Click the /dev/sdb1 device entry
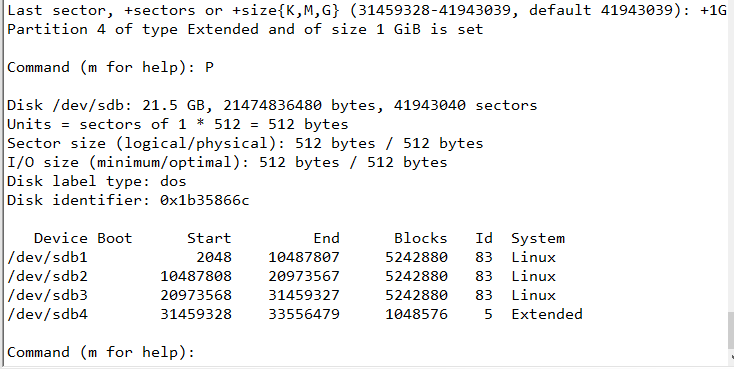This screenshot has width=734, height=369. (x=47, y=257)
